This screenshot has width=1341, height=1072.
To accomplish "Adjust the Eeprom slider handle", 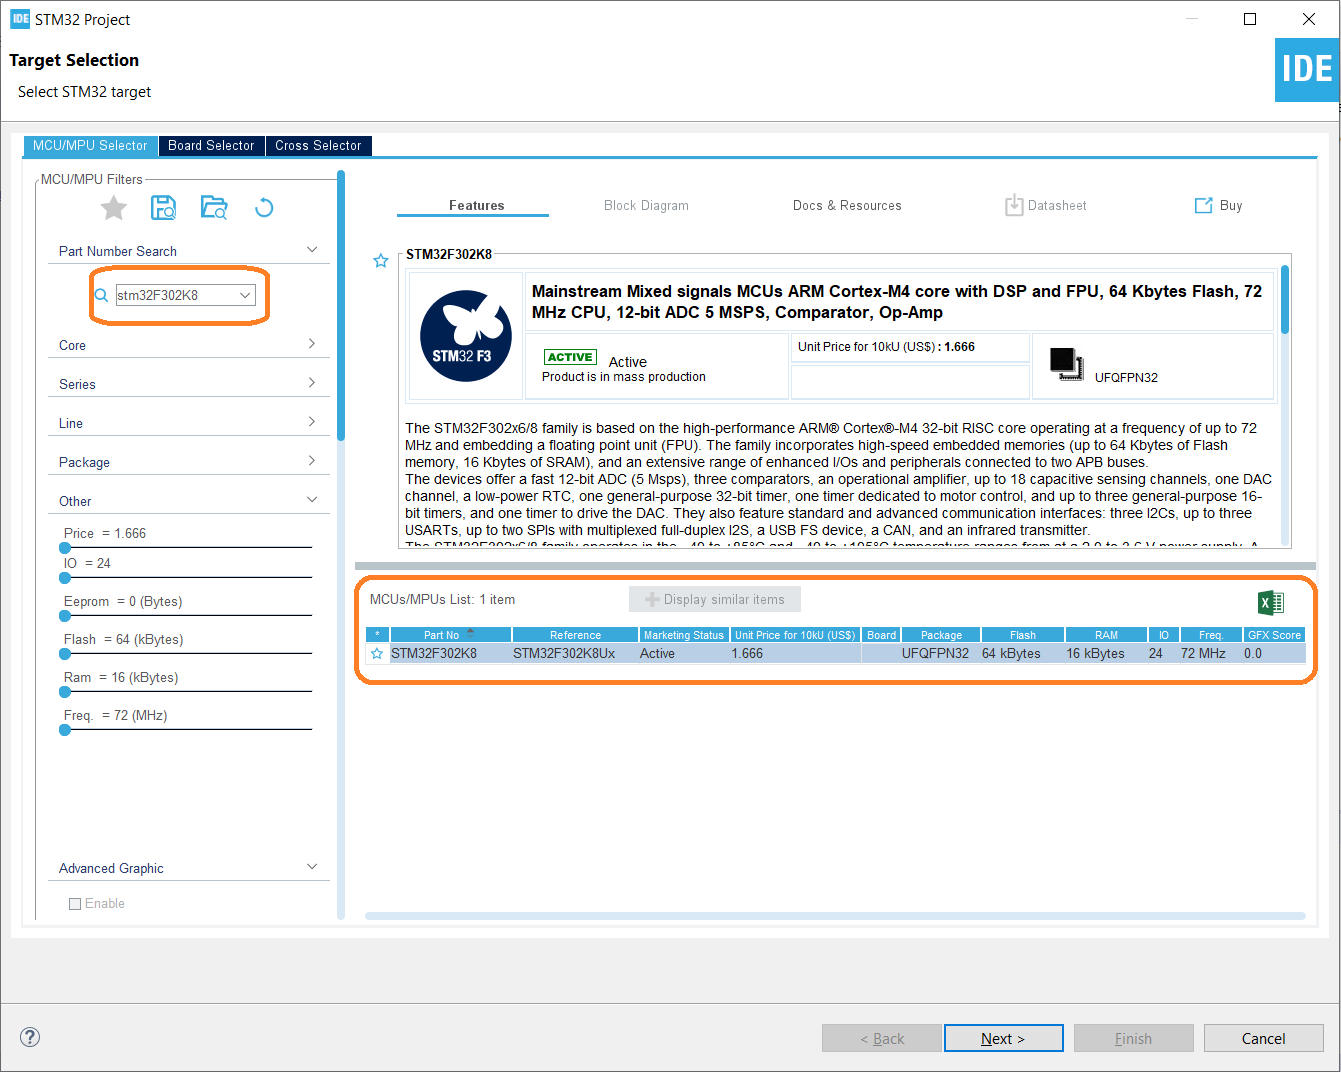I will tap(65, 616).
